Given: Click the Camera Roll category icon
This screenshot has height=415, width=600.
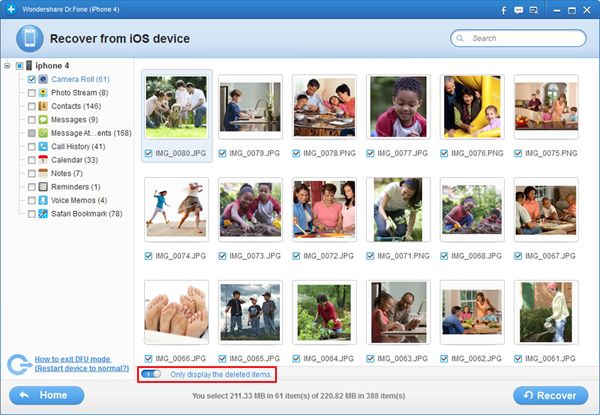Looking at the screenshot, I should tap(44, 79).
